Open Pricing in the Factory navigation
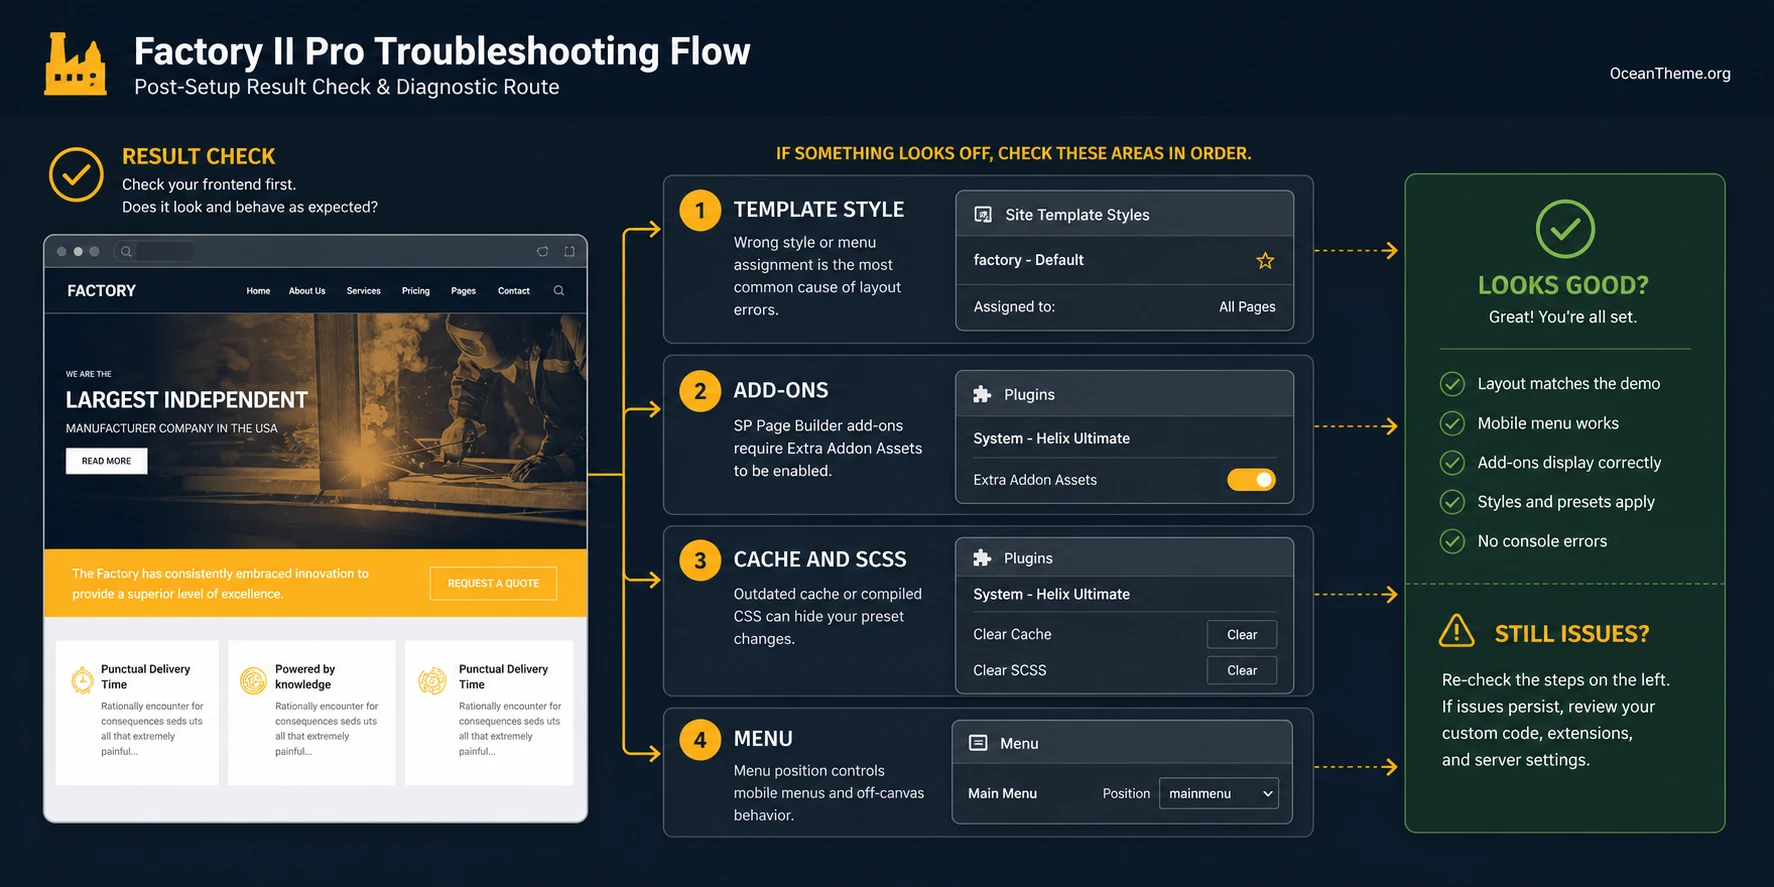 [416, 291]
